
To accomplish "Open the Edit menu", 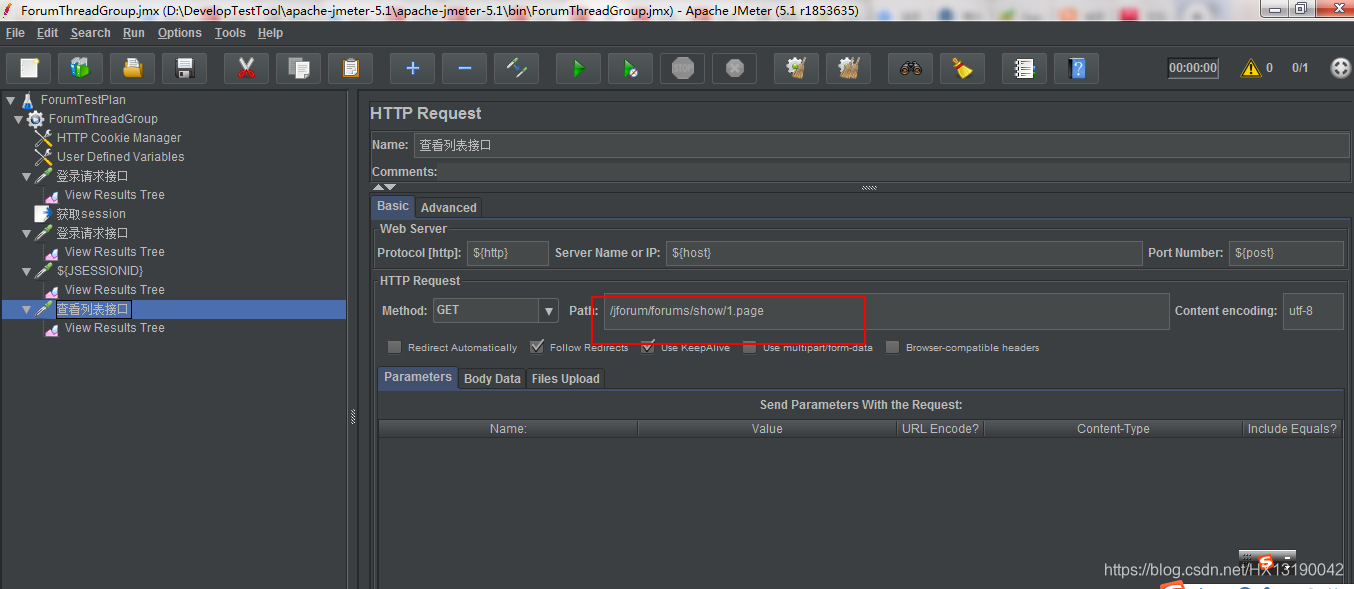I will tap(47, 33).
